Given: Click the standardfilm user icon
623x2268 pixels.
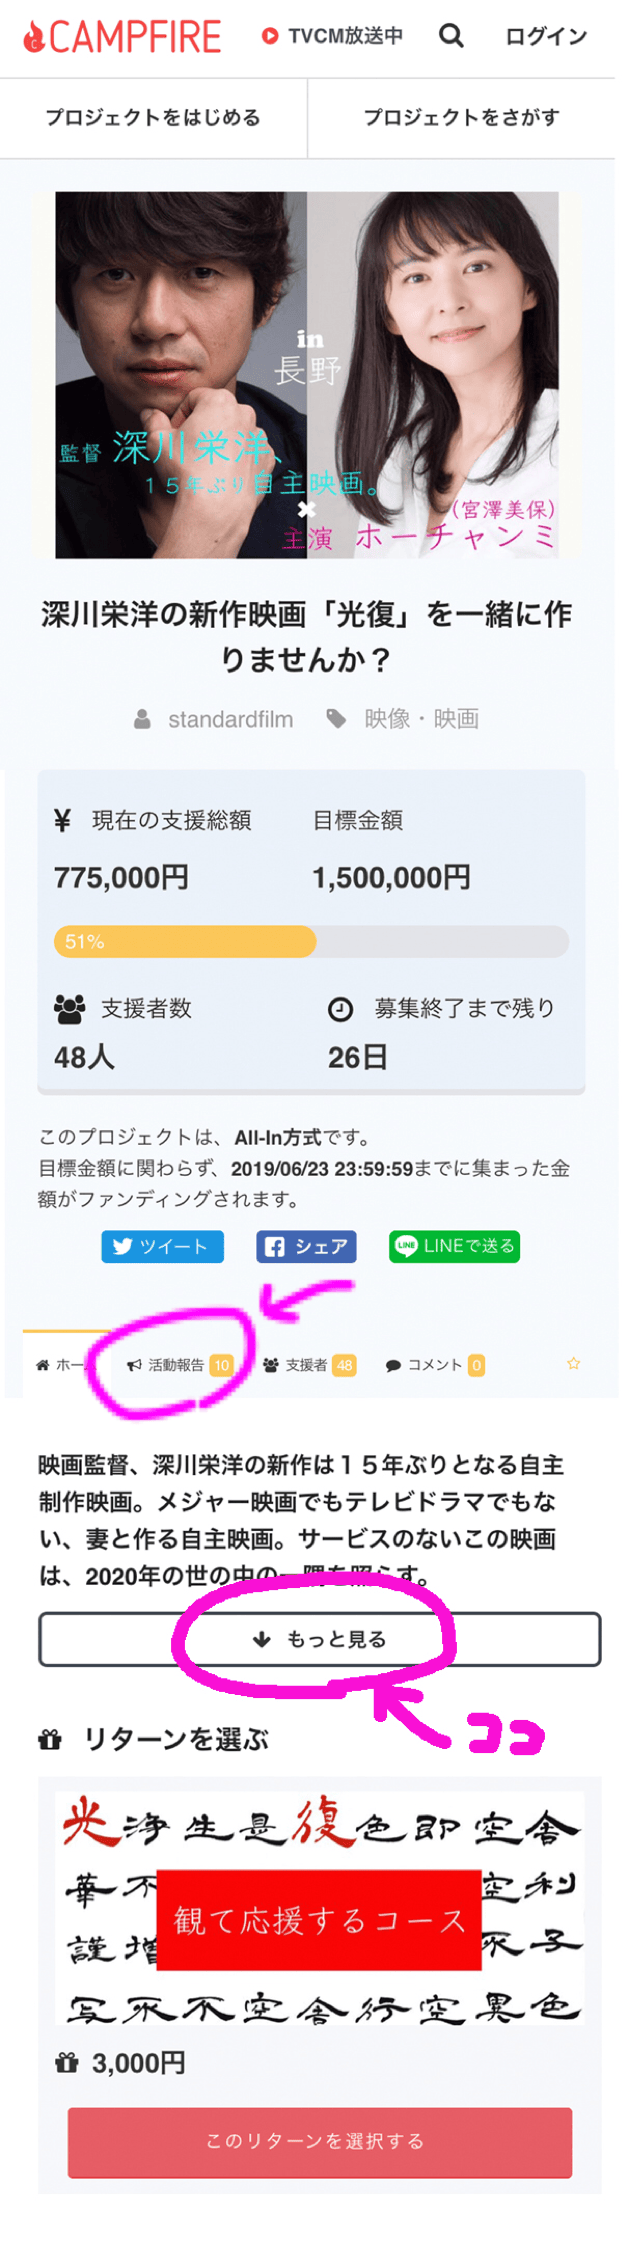Looking at the screenshot, I should pyautogui.click(x=143, y=719).
